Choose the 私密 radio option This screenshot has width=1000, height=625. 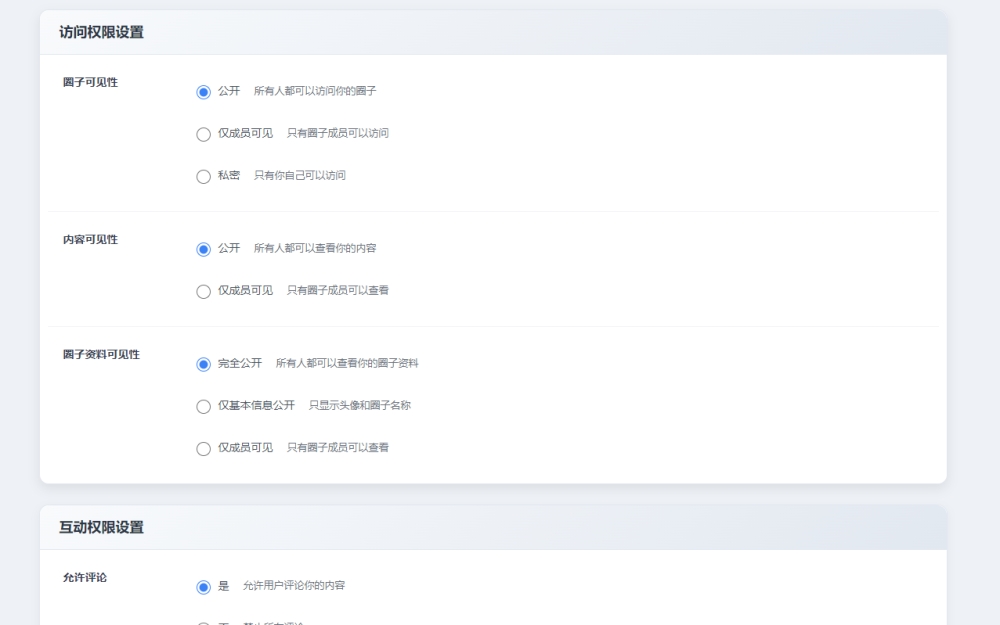tap(204, 177)
